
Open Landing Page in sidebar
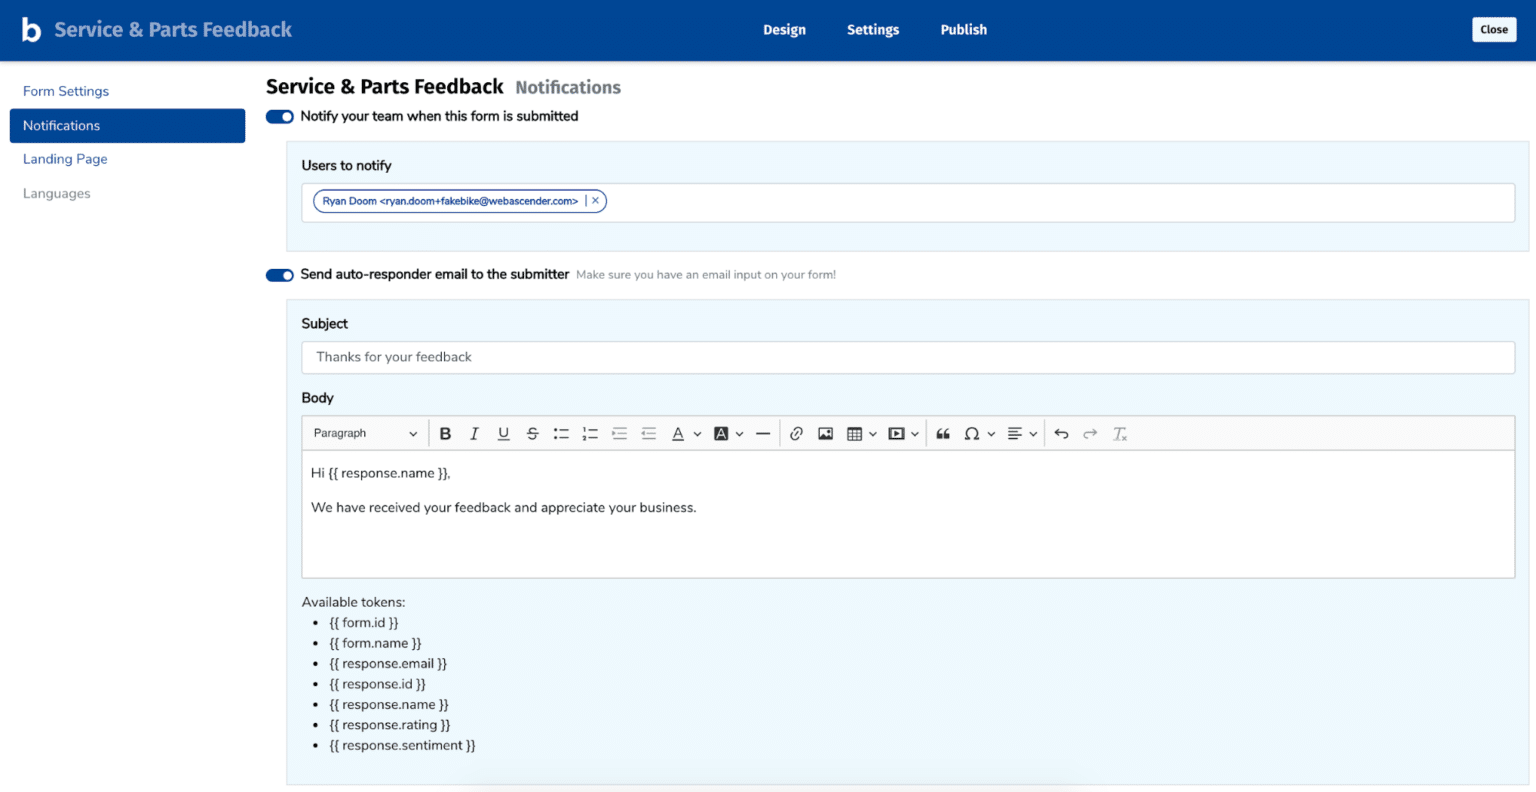point(65,159)
